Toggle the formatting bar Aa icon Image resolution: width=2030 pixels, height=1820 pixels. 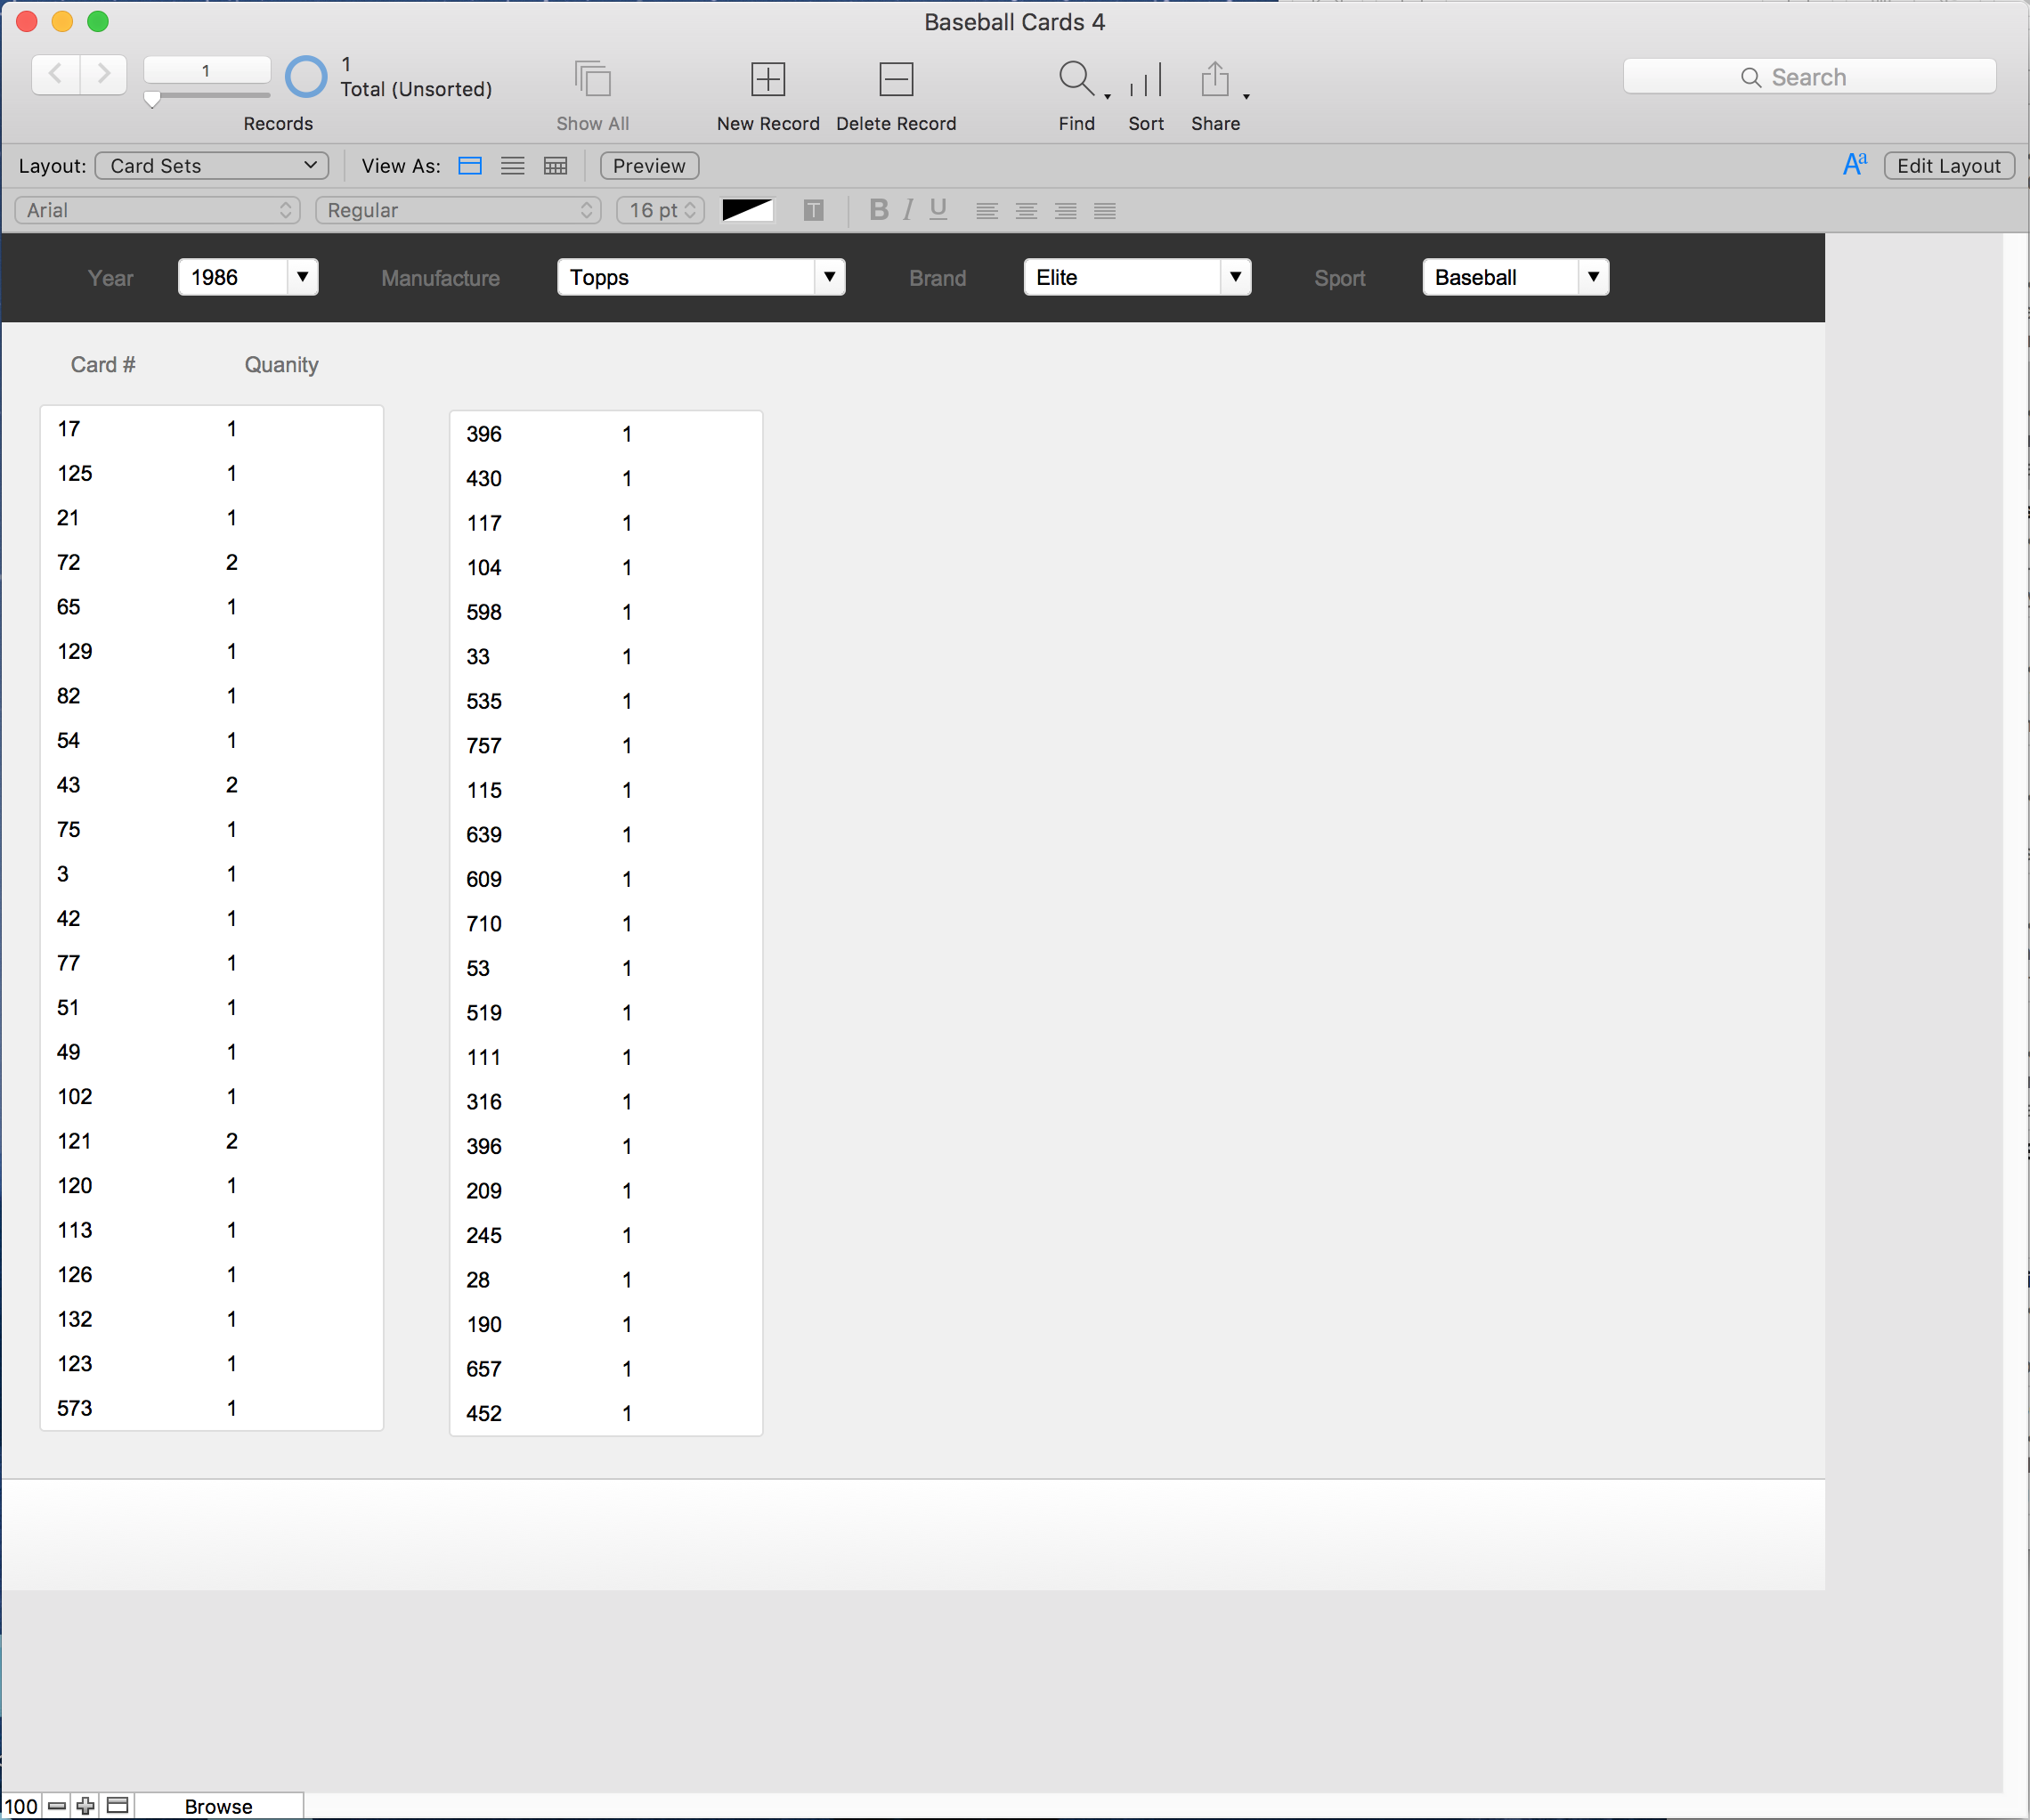click(1855, 165)
